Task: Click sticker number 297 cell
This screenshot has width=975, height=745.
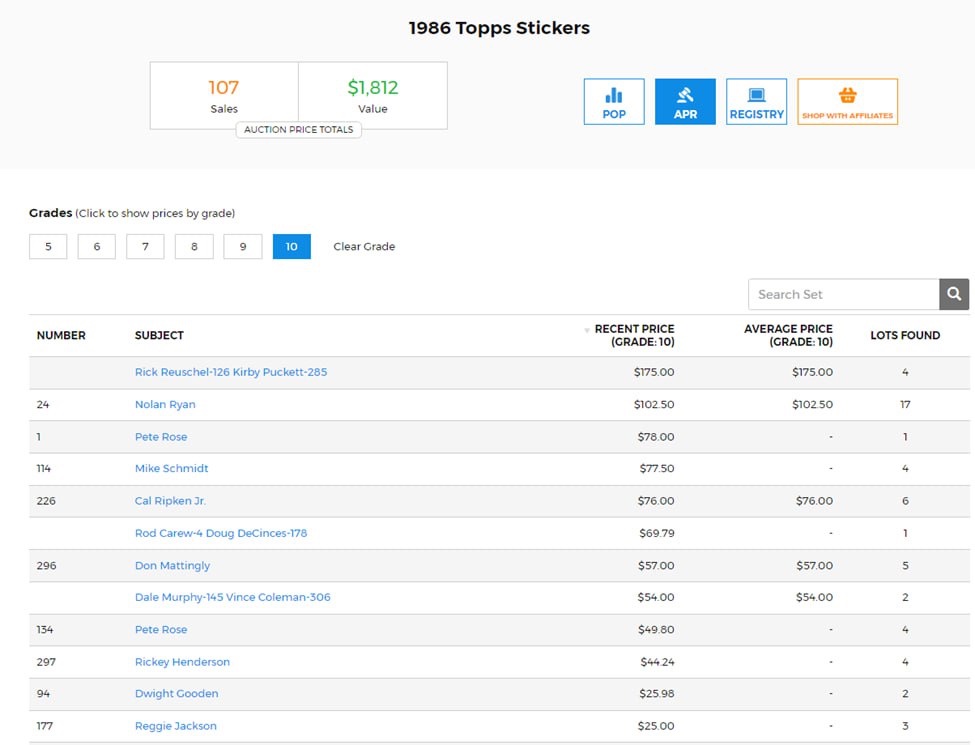Action: click(x=46, y=662)
